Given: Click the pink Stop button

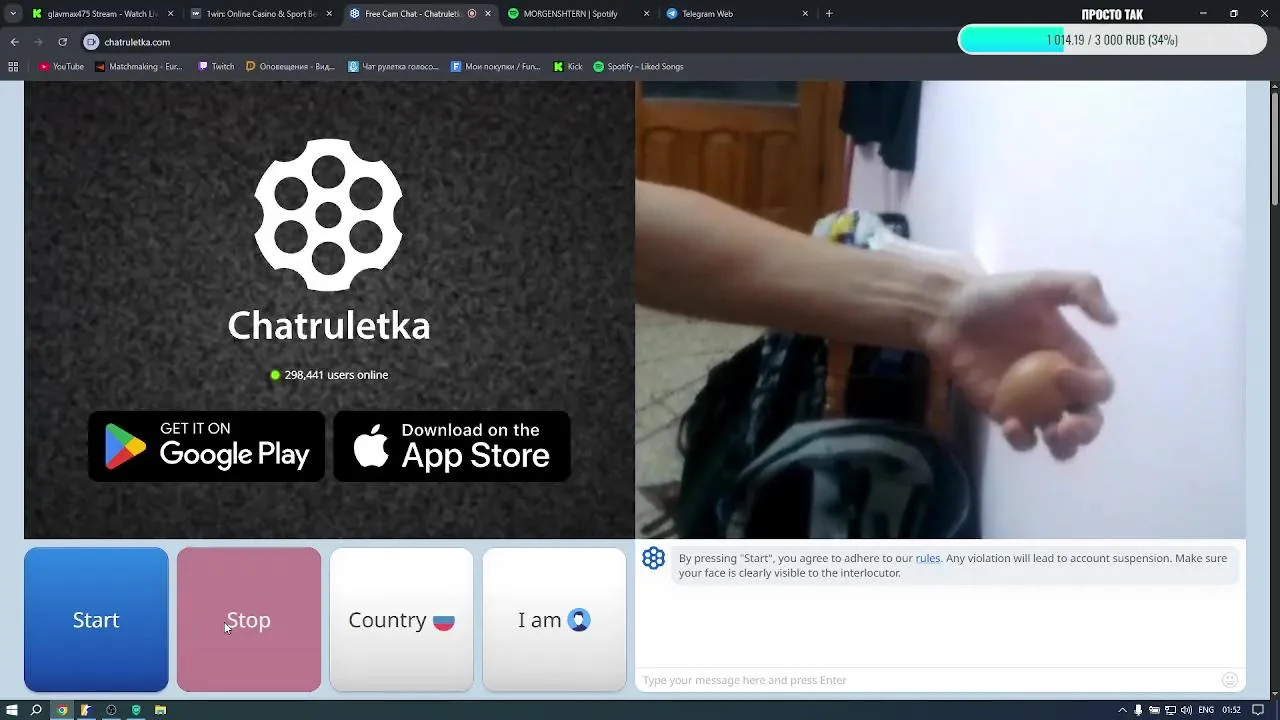Looking at the screenshot, I should pos(249,620).
